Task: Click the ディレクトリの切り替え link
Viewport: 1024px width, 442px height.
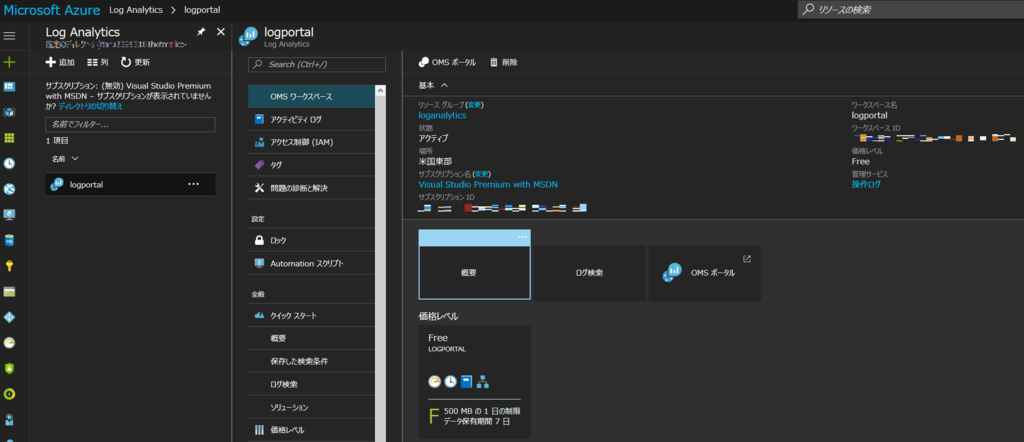Action: click(90, 106)
